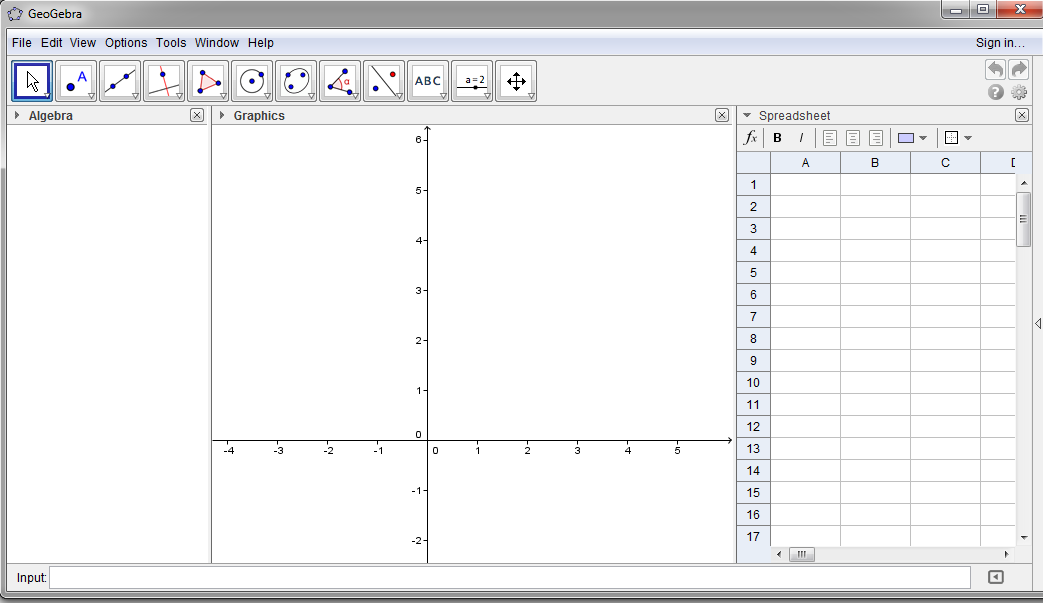
Task: Select the Move arrow tool
Action: tap(32, 81)
